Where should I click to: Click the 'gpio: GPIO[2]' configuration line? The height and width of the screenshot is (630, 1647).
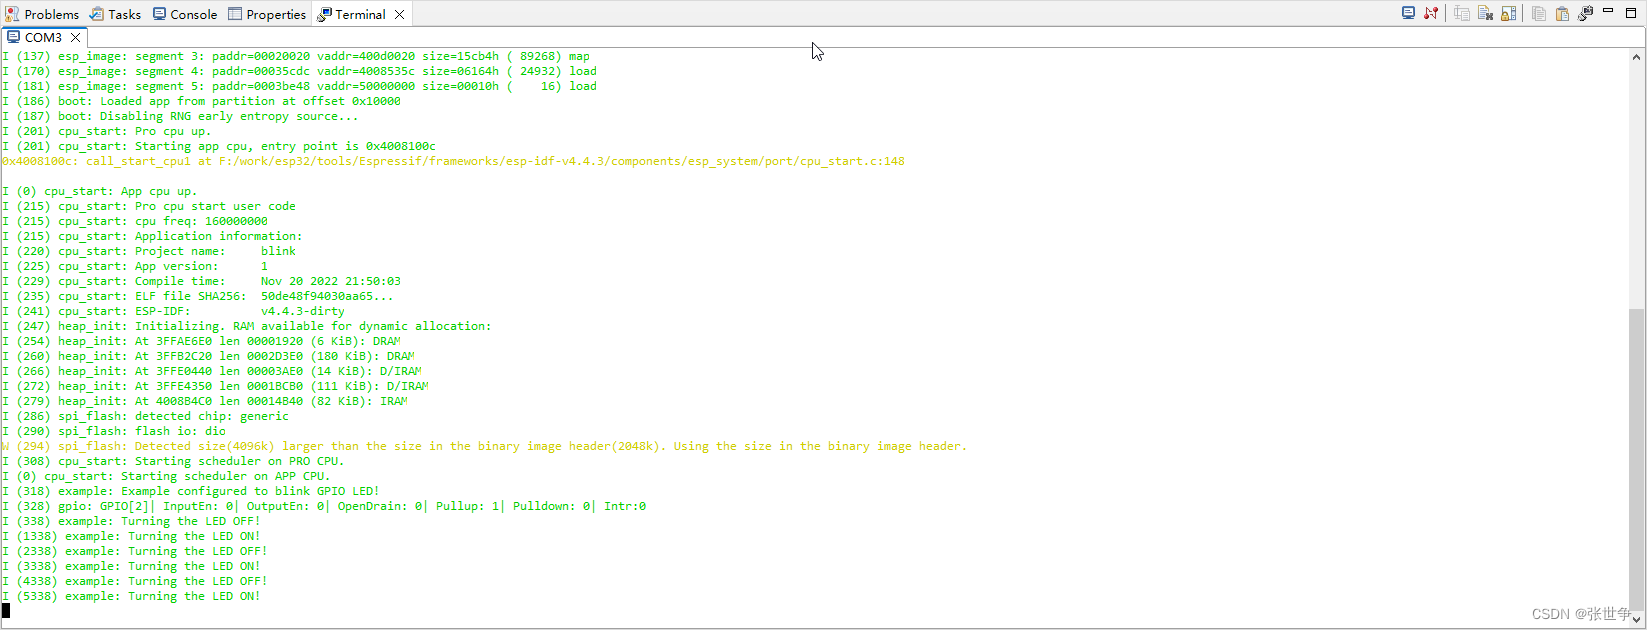[x=324, y=506]
